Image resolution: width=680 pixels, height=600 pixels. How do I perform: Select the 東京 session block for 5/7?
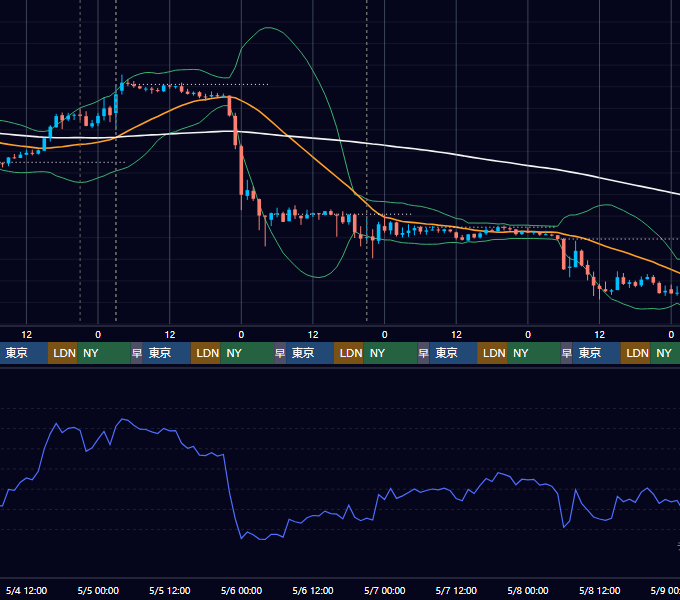click(453, 353)
